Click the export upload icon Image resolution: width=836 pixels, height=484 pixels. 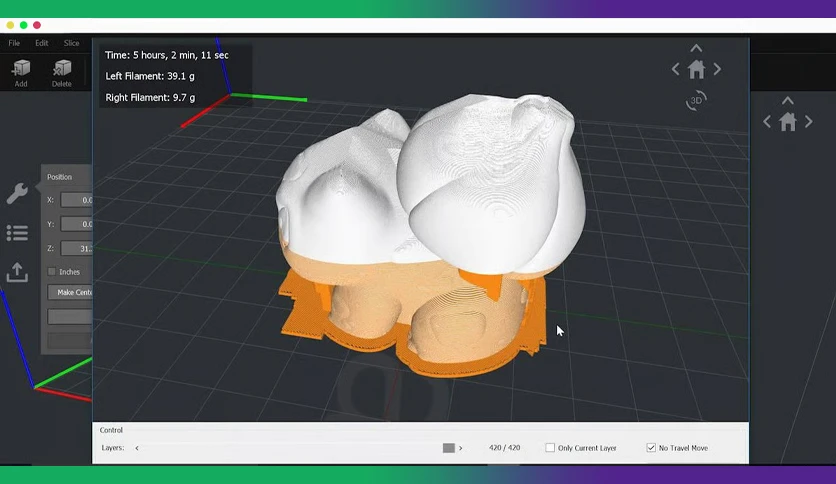pos(17,272)
